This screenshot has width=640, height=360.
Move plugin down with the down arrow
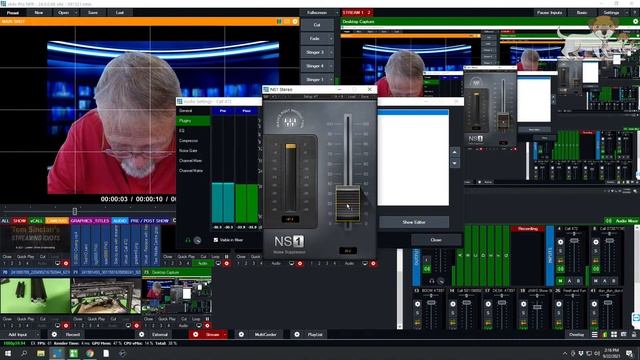(455, 163)
